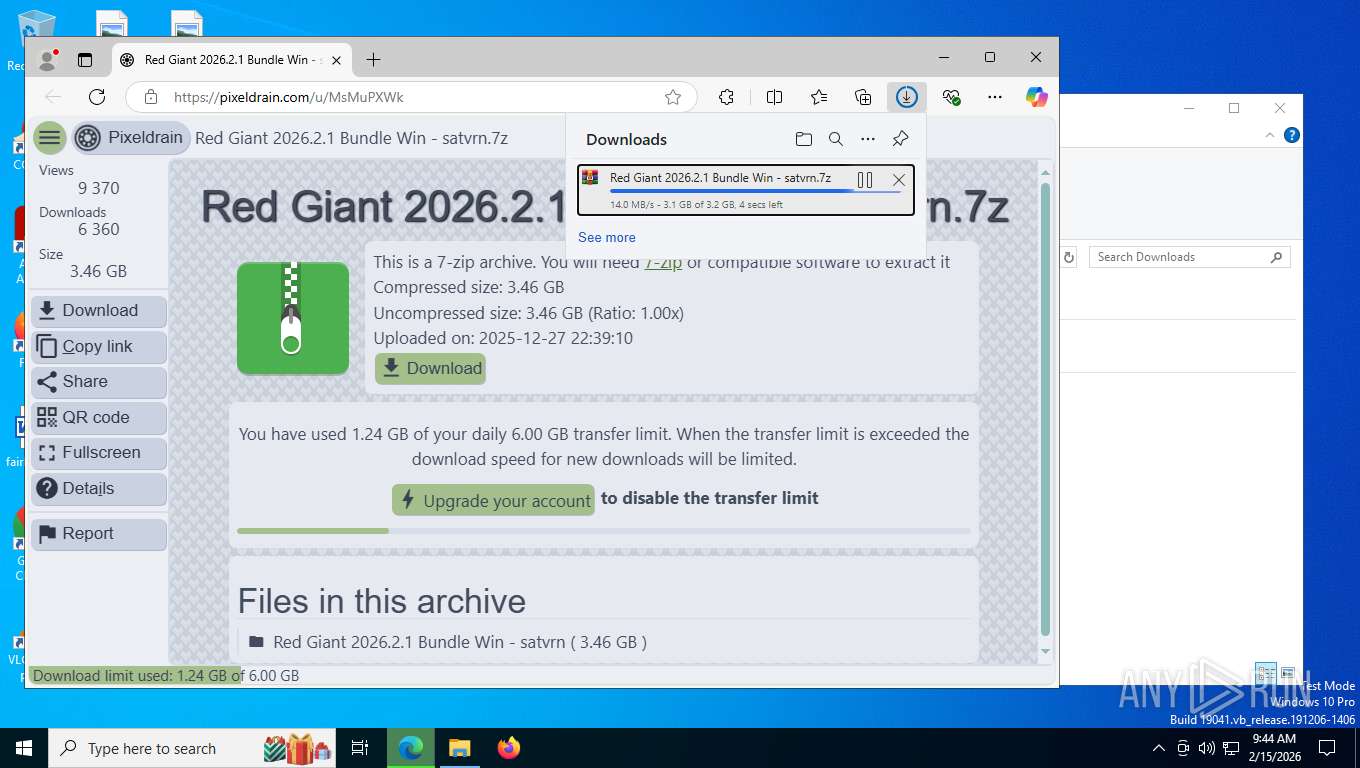The height and width of the screenshot is (768, 1360).
Task: Close the Red Giant browser tab
Action: 336,60
